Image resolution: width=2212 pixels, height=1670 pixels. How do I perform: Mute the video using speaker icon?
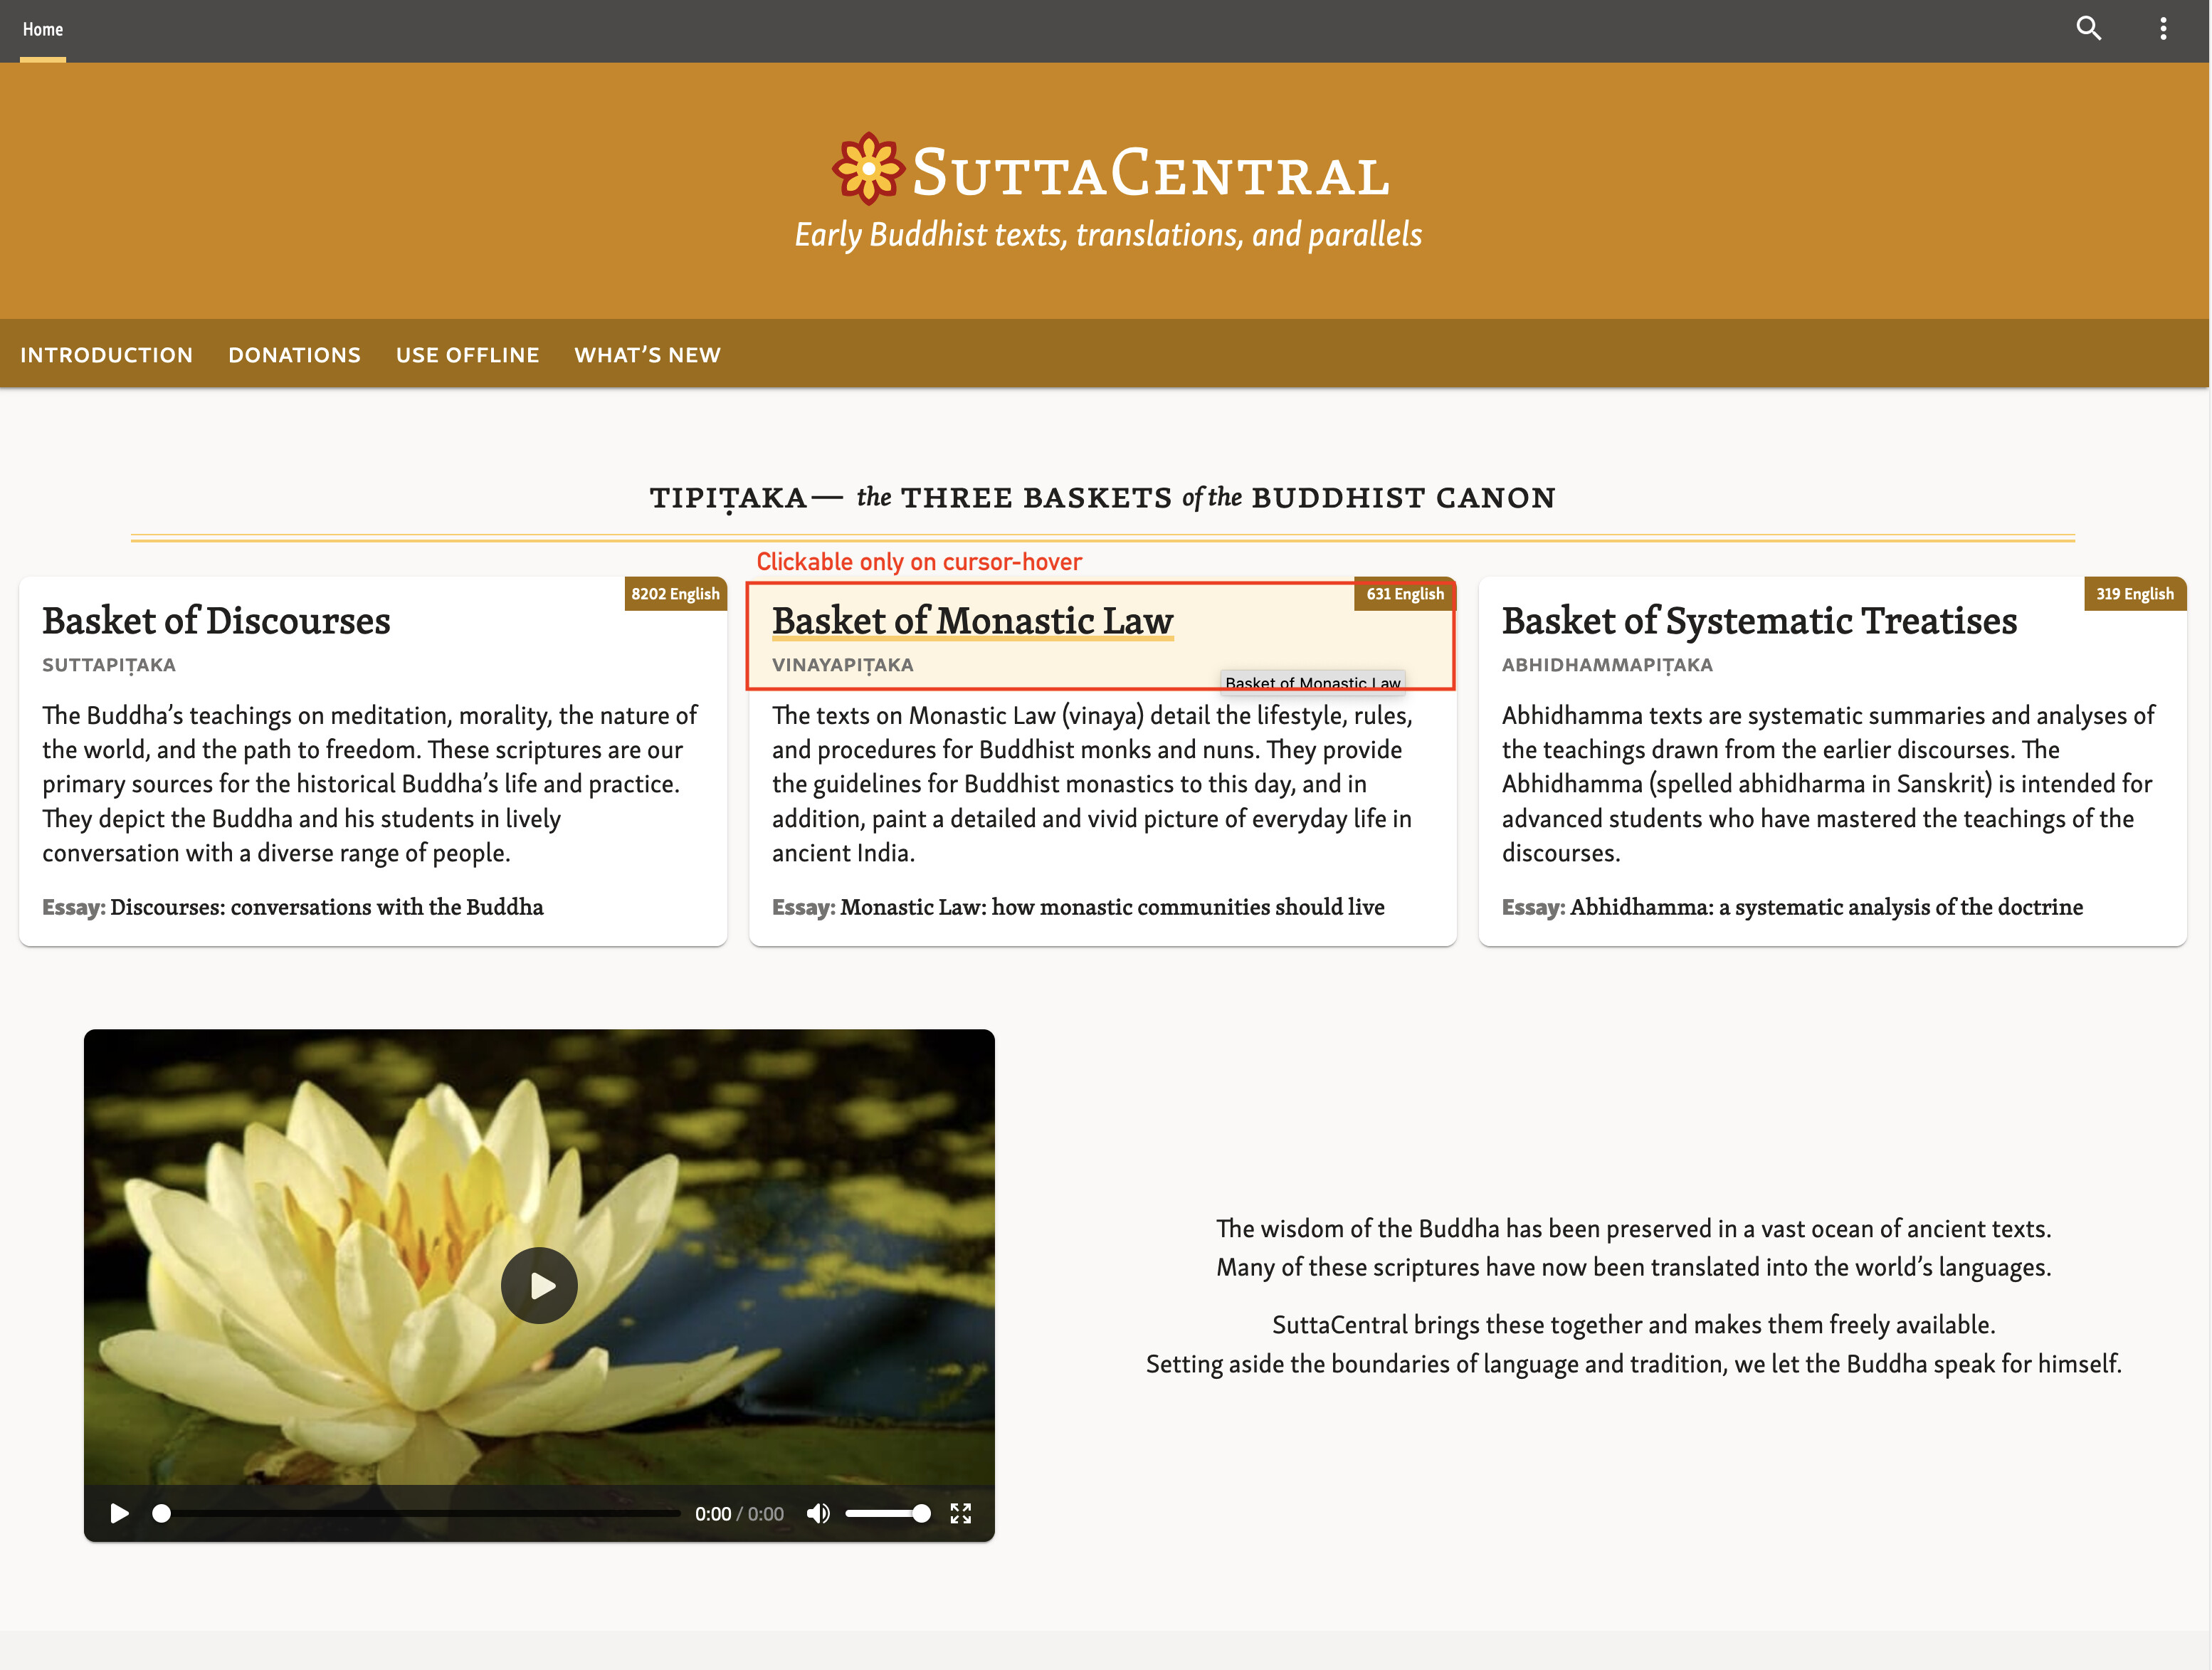[818, 1513]
